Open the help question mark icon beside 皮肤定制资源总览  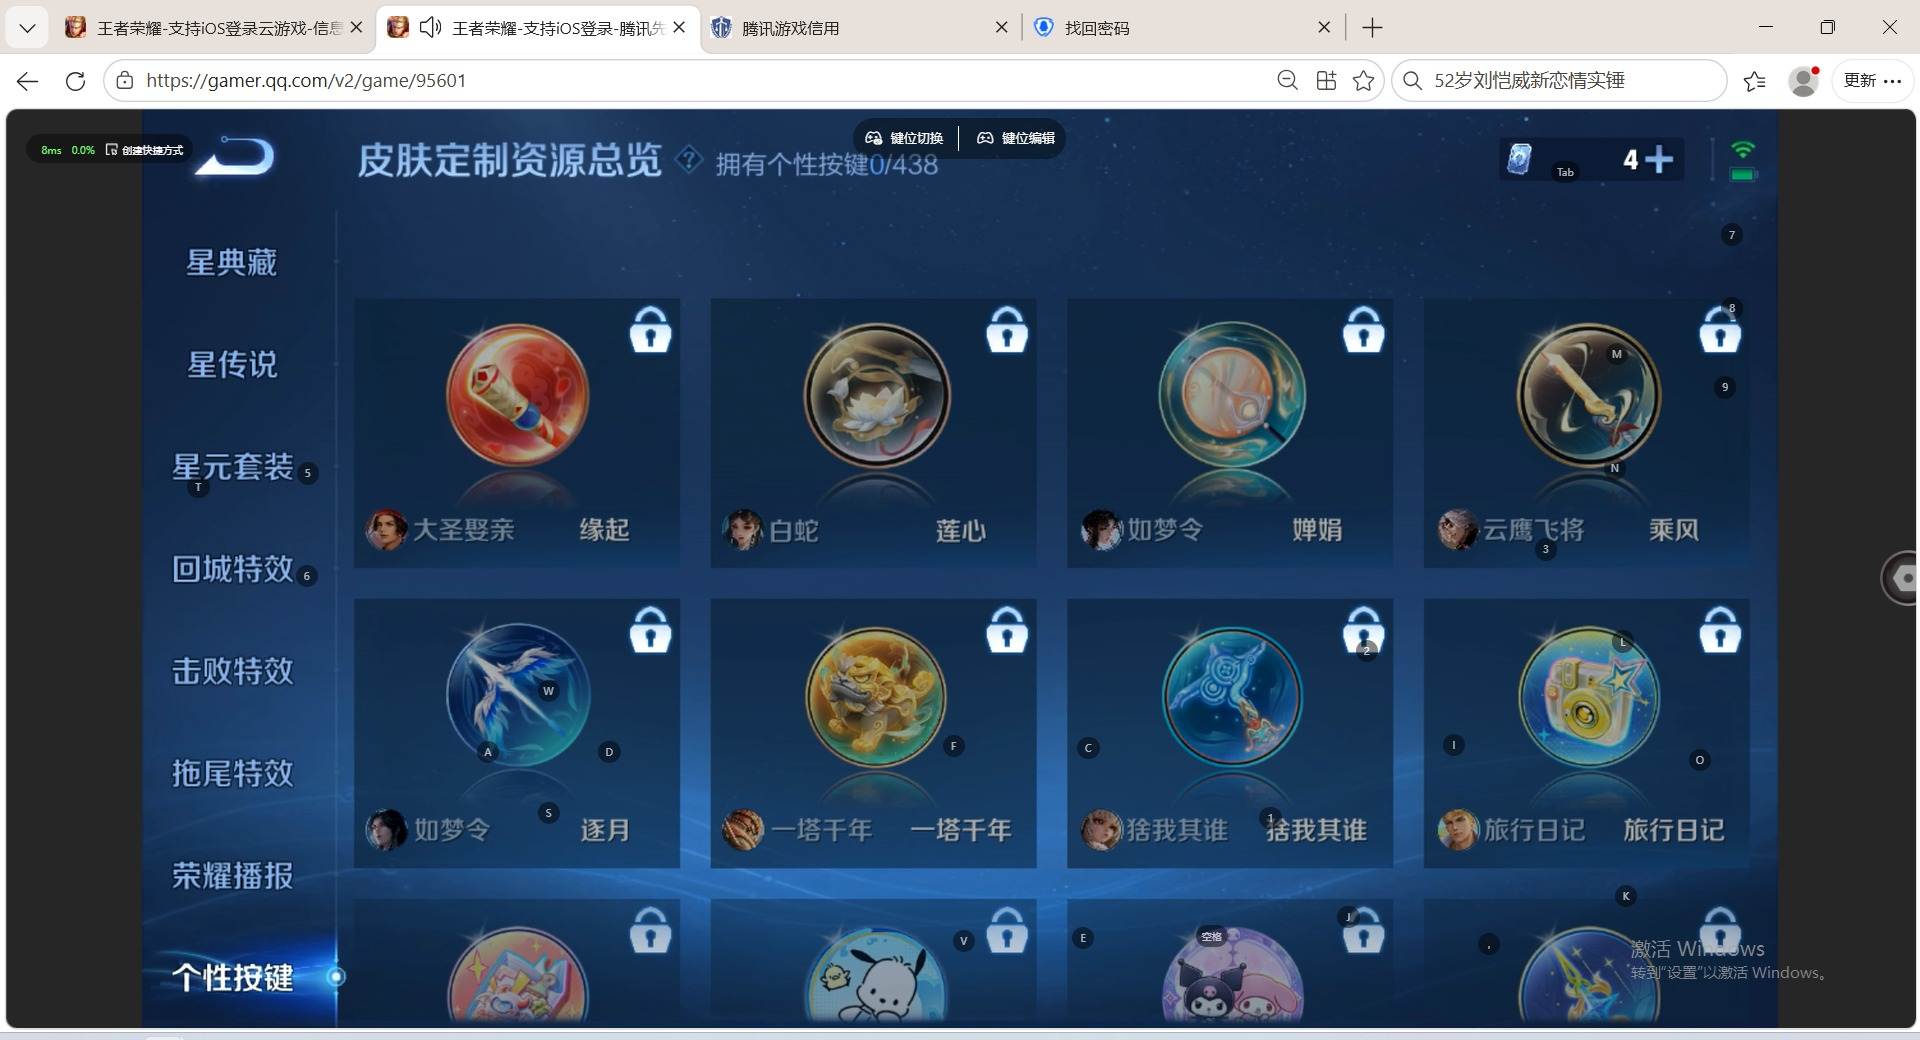pyautogui.click(x=689, y=158)
